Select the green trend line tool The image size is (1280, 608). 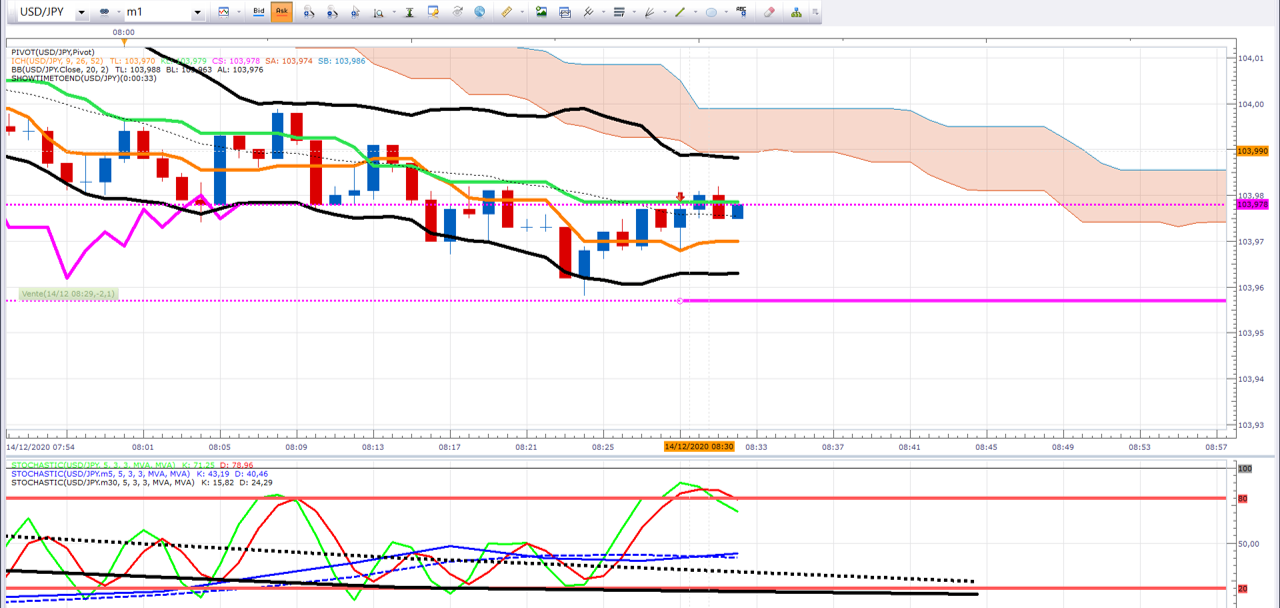tap(680, 12)
